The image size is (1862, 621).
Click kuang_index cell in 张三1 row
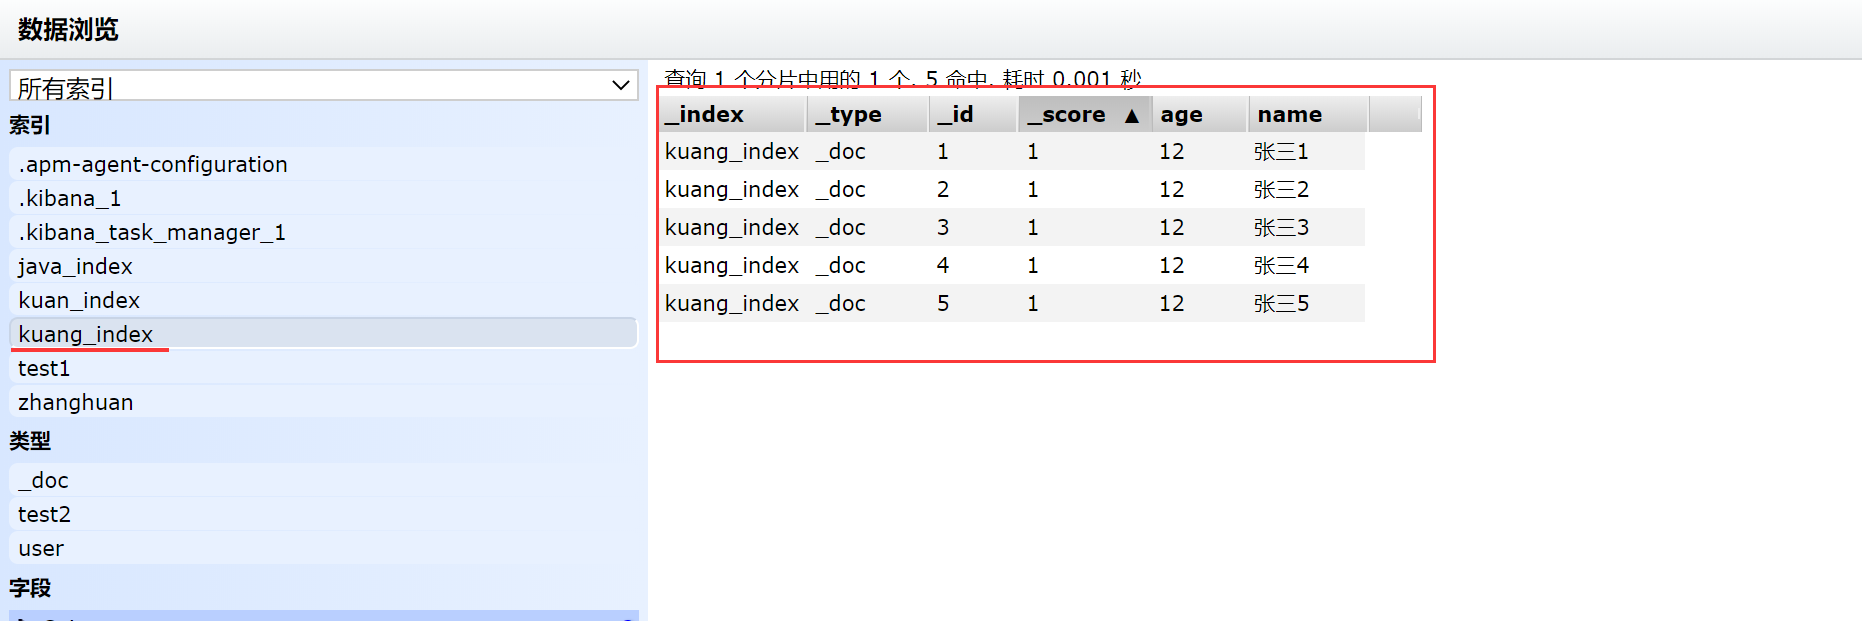pos(732,151)
